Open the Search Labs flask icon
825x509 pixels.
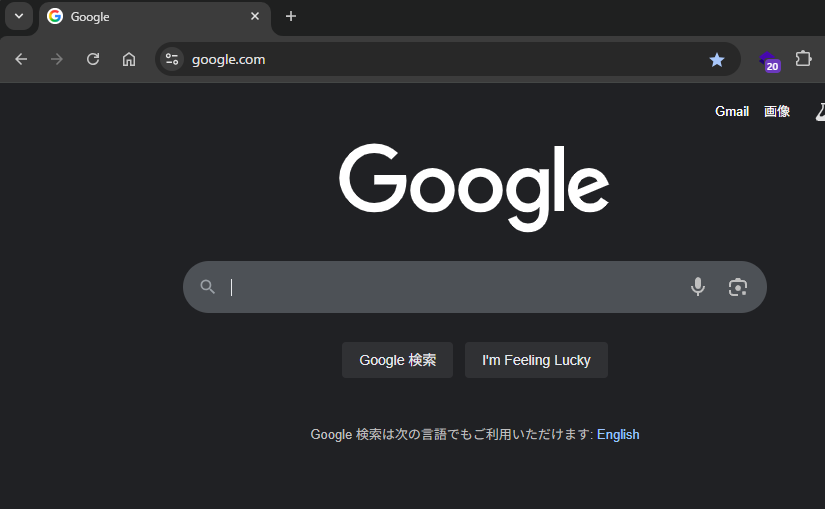click(x=820, y=112)
